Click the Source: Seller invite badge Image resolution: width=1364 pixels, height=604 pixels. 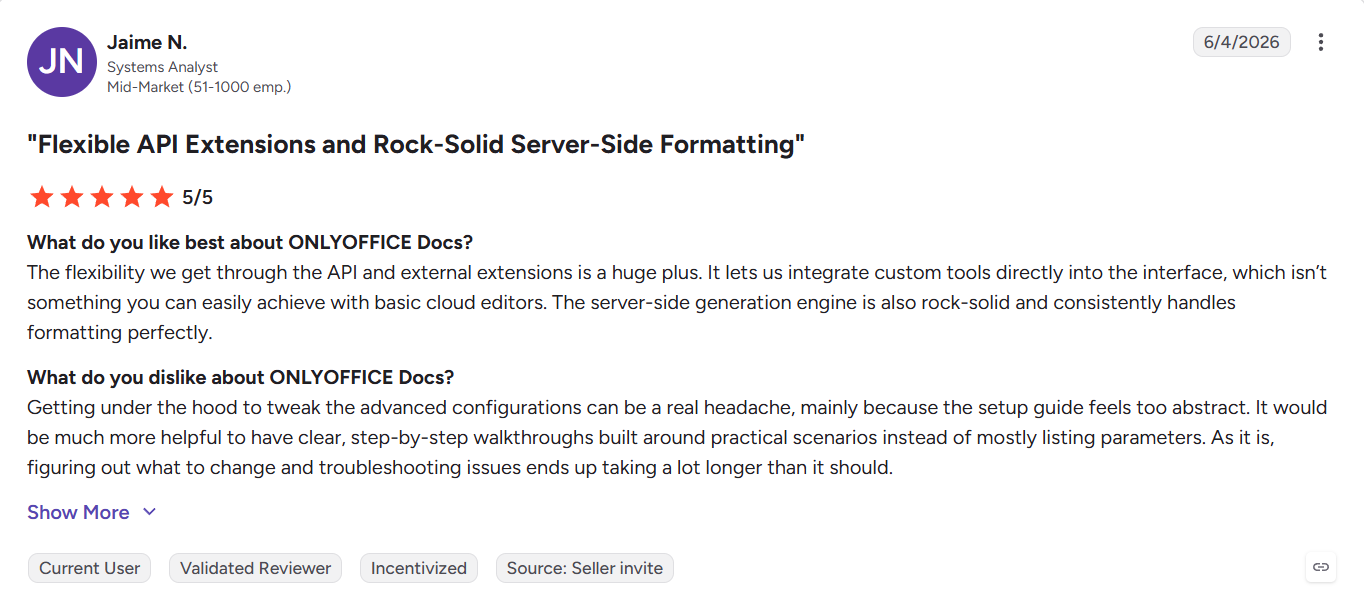point(585,568)
